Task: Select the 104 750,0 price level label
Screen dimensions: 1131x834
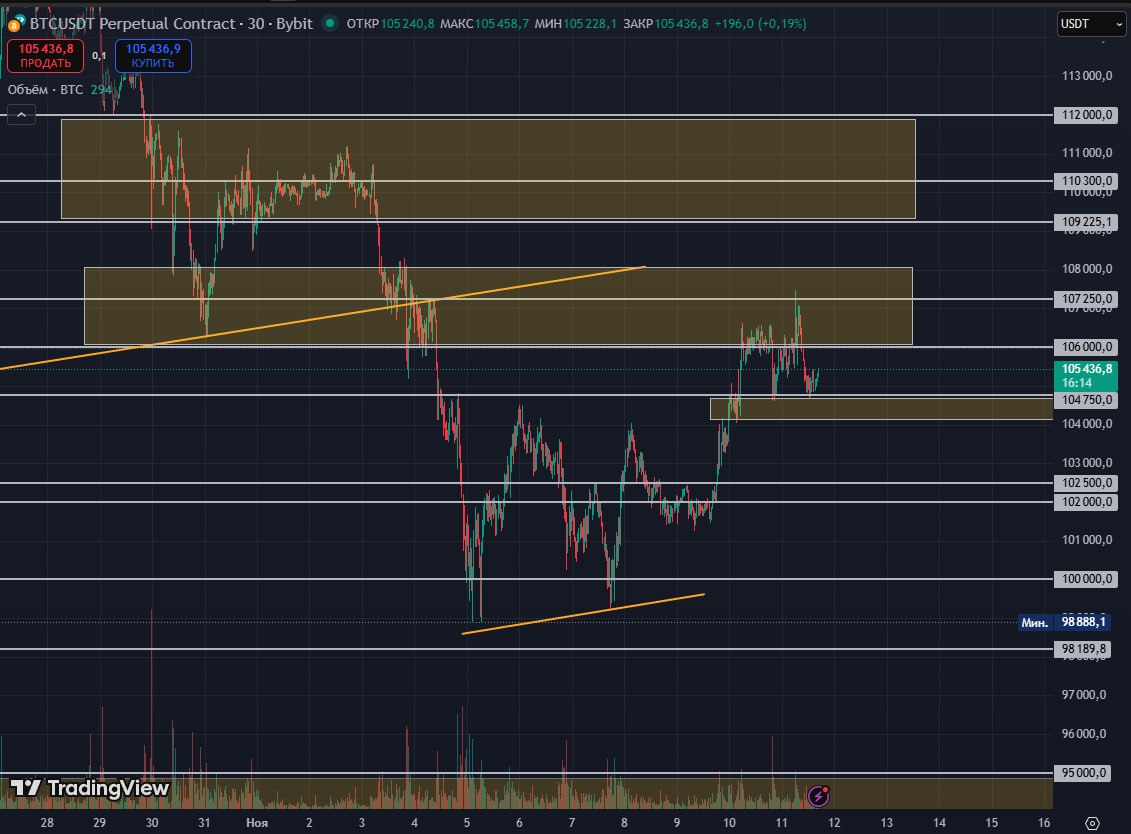Action: [x=1086, y=399]
